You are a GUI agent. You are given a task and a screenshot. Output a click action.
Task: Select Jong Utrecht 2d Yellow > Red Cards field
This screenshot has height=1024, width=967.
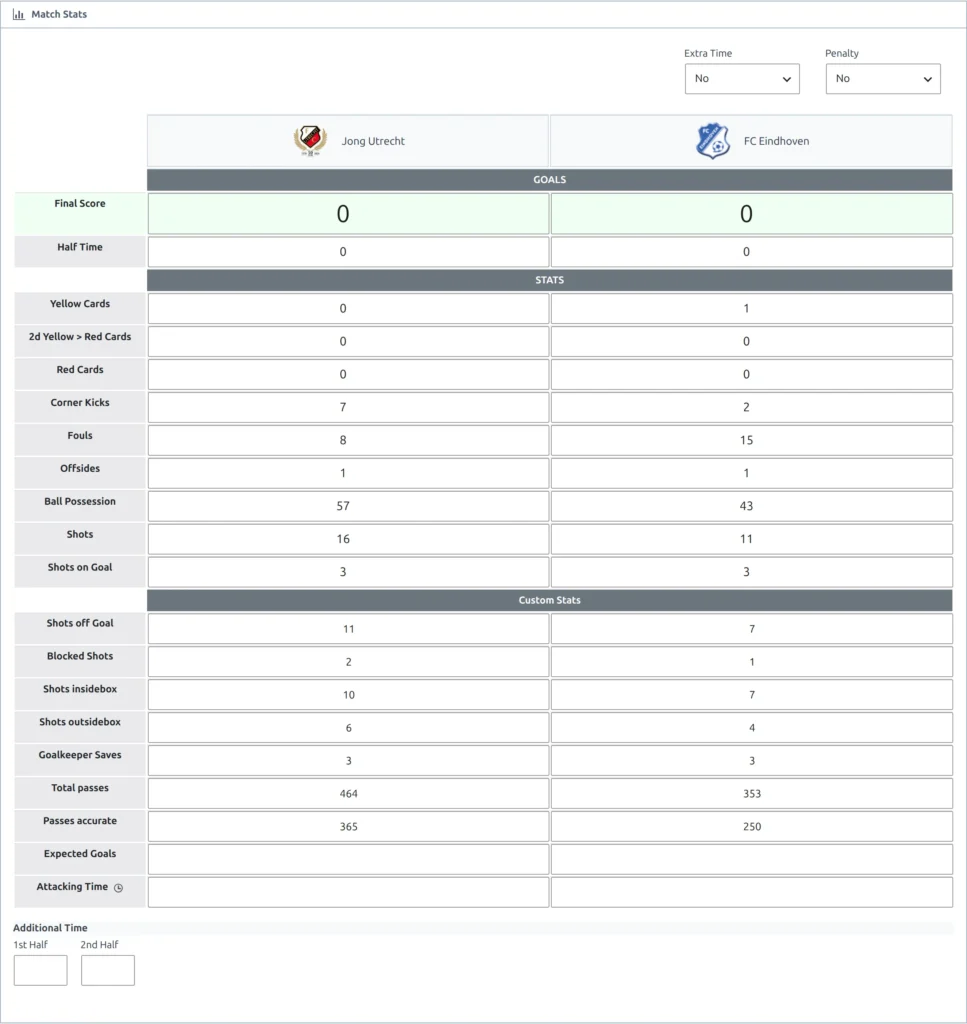(348, 342)
